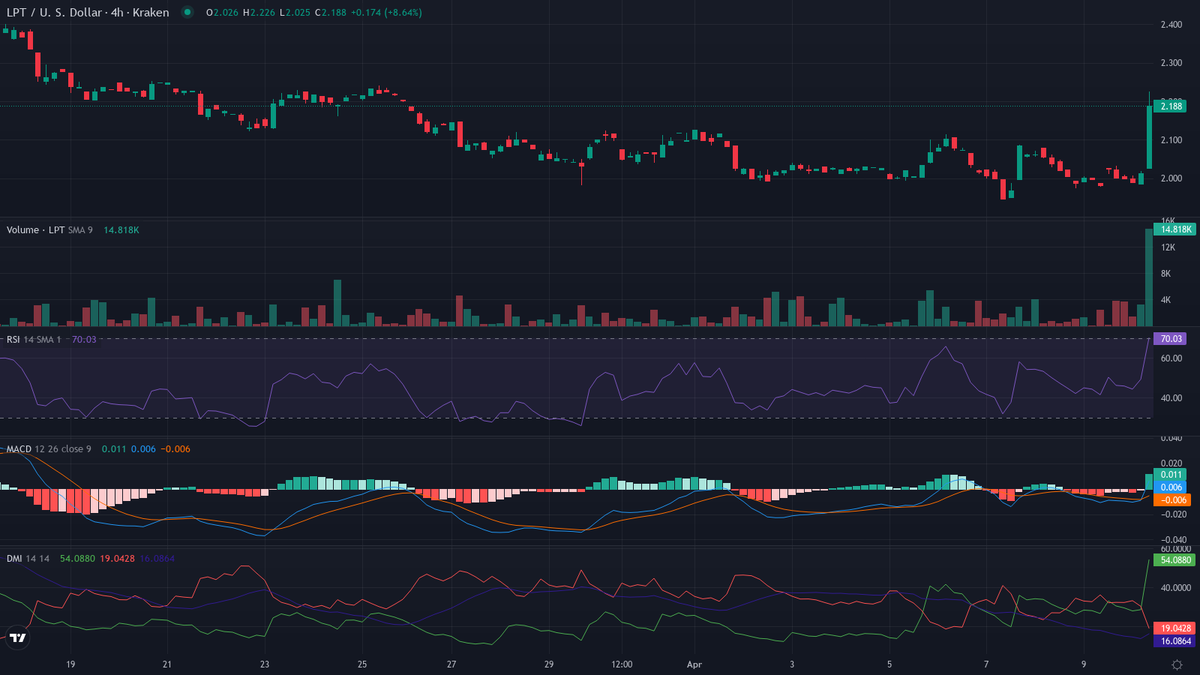
Task: Click the 14.818K volume axis label
Action: click(x=1174, y=229)
